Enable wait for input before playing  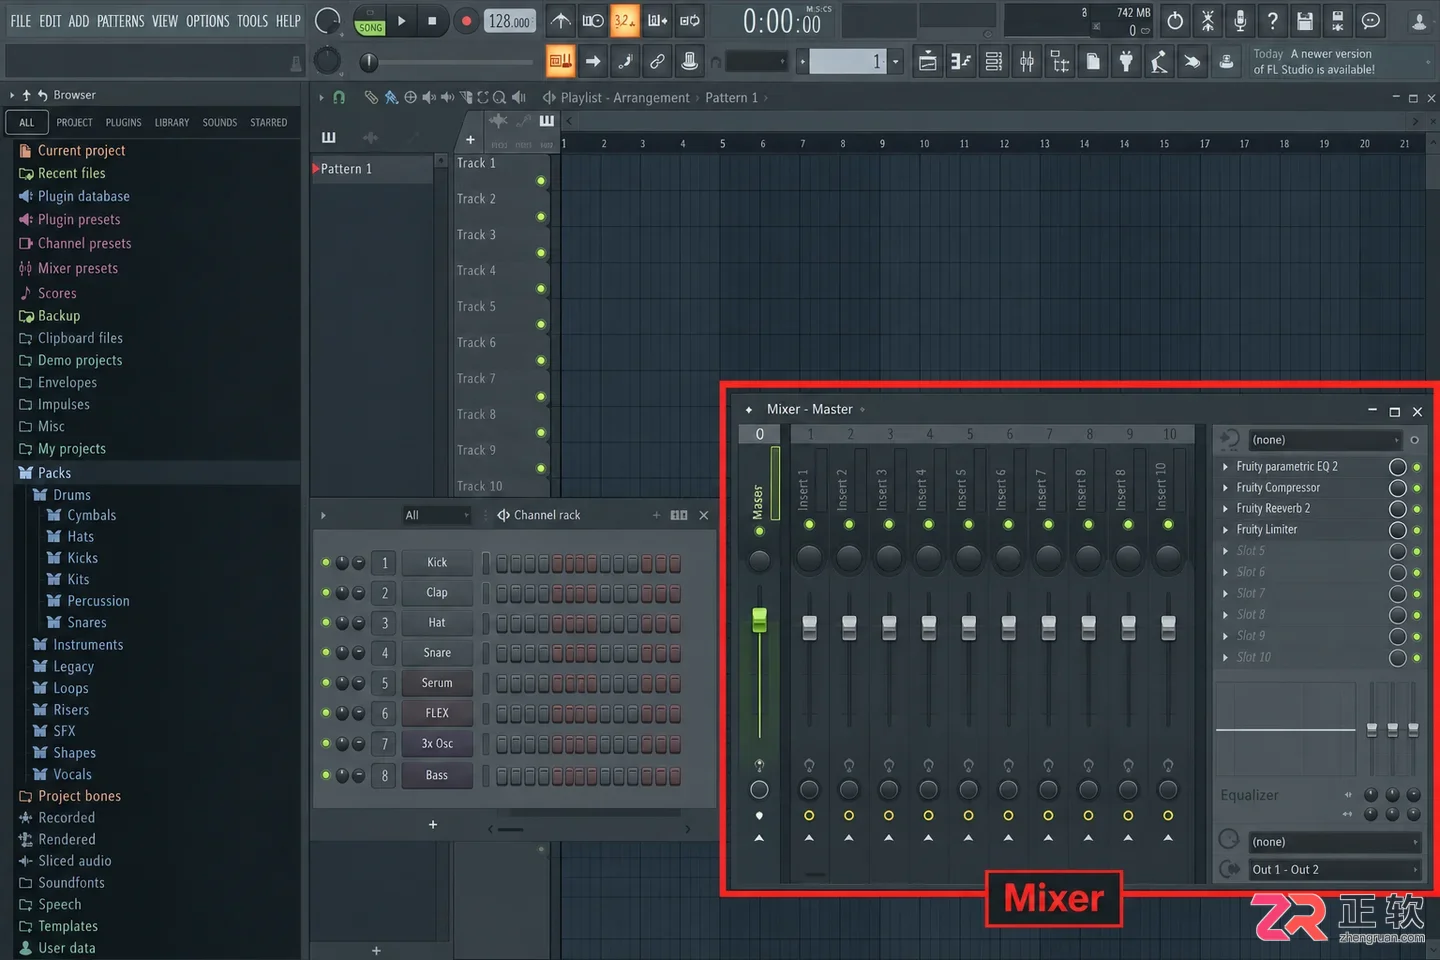[593, 20]
